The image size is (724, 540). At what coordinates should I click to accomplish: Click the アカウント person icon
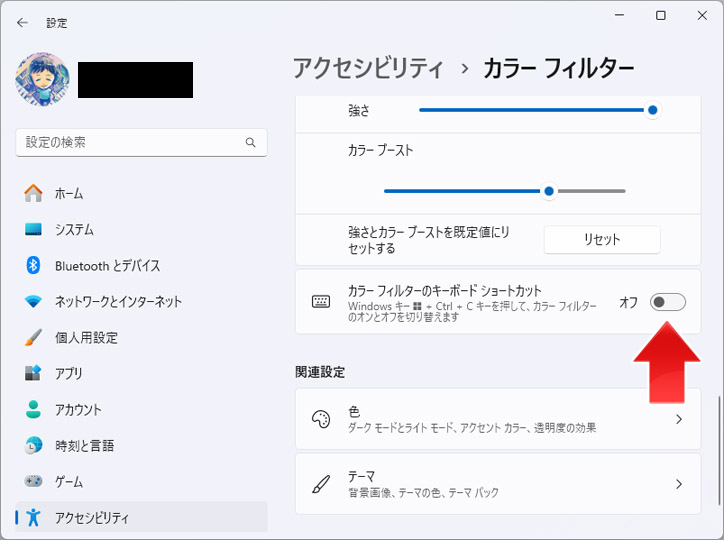33,409
